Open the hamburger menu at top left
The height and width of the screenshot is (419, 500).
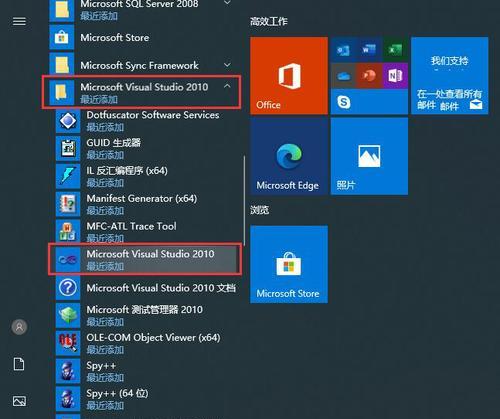point(19,22)
